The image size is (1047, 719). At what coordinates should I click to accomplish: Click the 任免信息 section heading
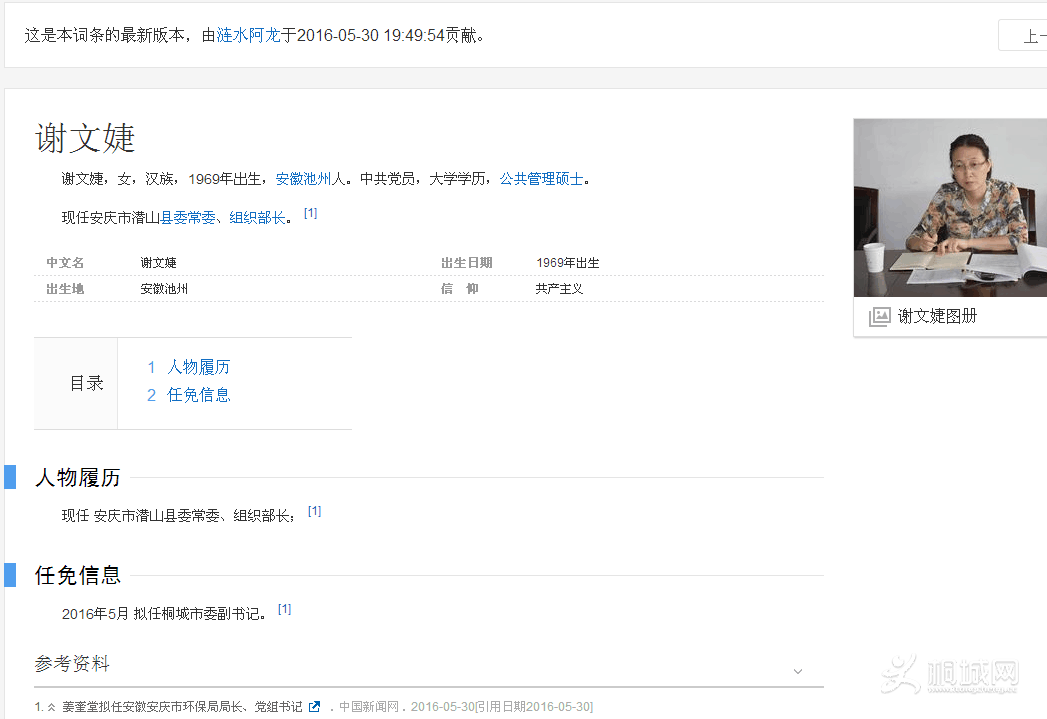coord(77,575)
